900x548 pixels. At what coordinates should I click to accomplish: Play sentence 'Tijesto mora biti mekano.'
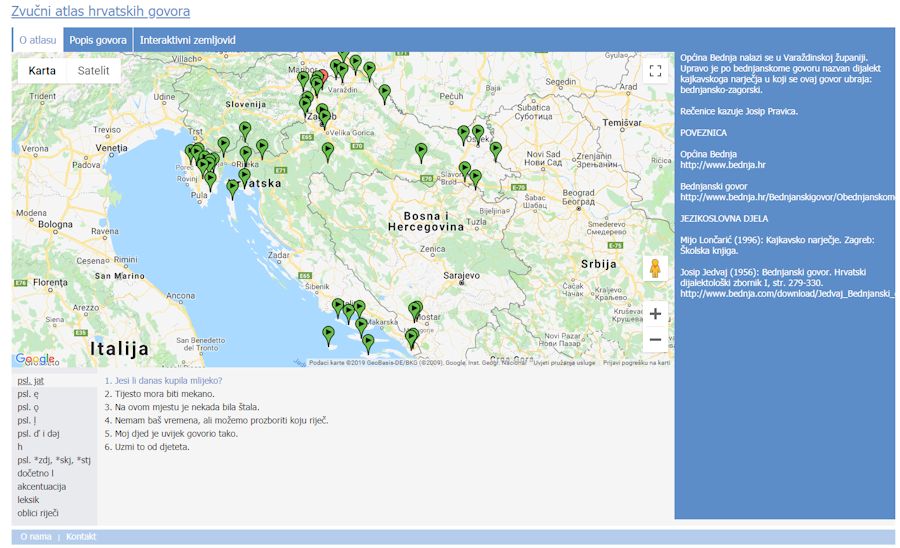[x=152, y=394]
